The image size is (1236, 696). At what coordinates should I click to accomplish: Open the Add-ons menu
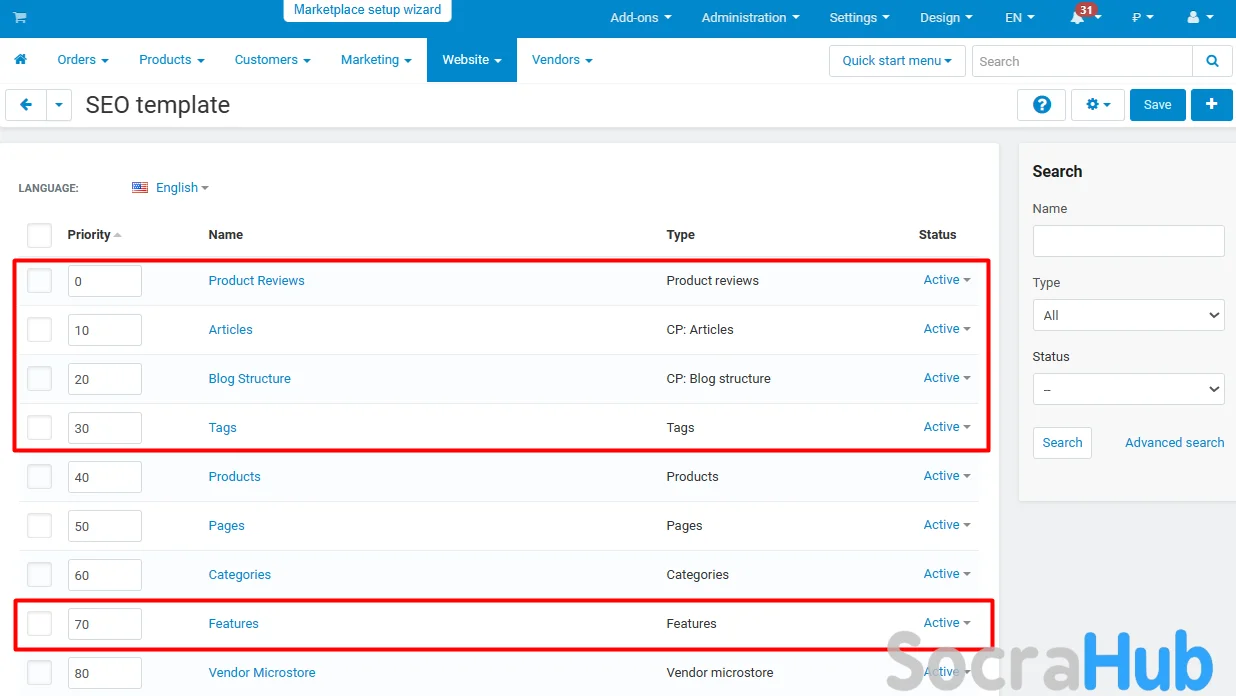pyautogui.click(x=640, y=18)
